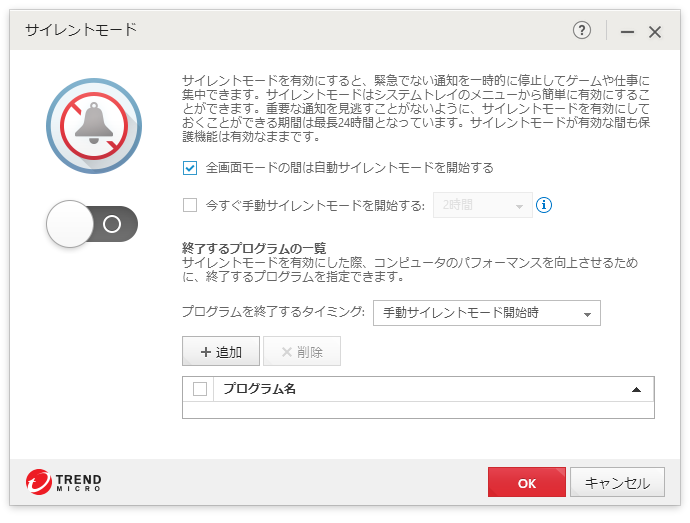Close the サイレントモード dialog window
This screenshot has height=523, width=690.
655,32
